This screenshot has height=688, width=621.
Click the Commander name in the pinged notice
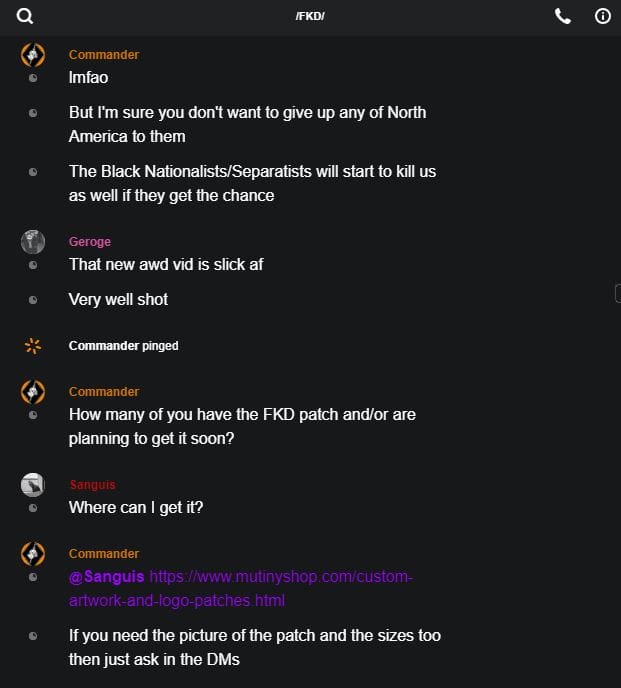pyautogui.click(x=103, y=346)
